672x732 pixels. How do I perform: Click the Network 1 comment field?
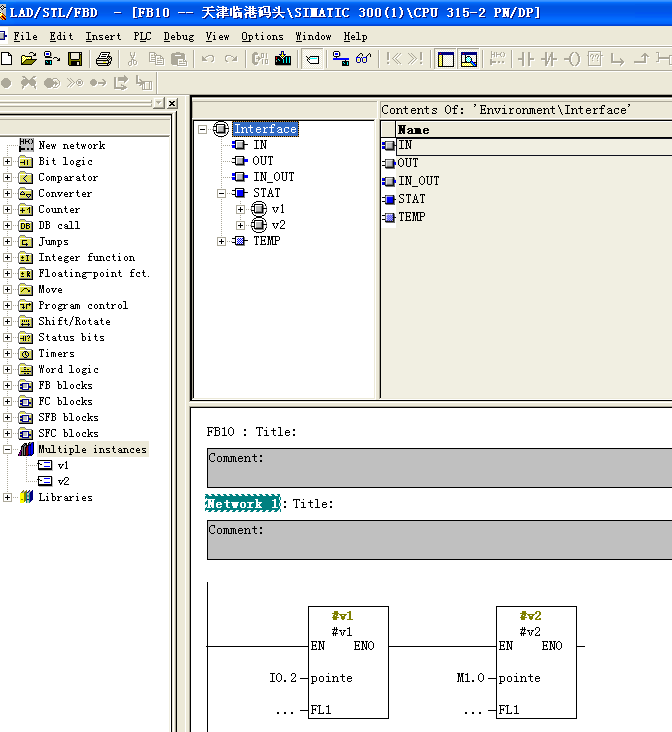439,540
